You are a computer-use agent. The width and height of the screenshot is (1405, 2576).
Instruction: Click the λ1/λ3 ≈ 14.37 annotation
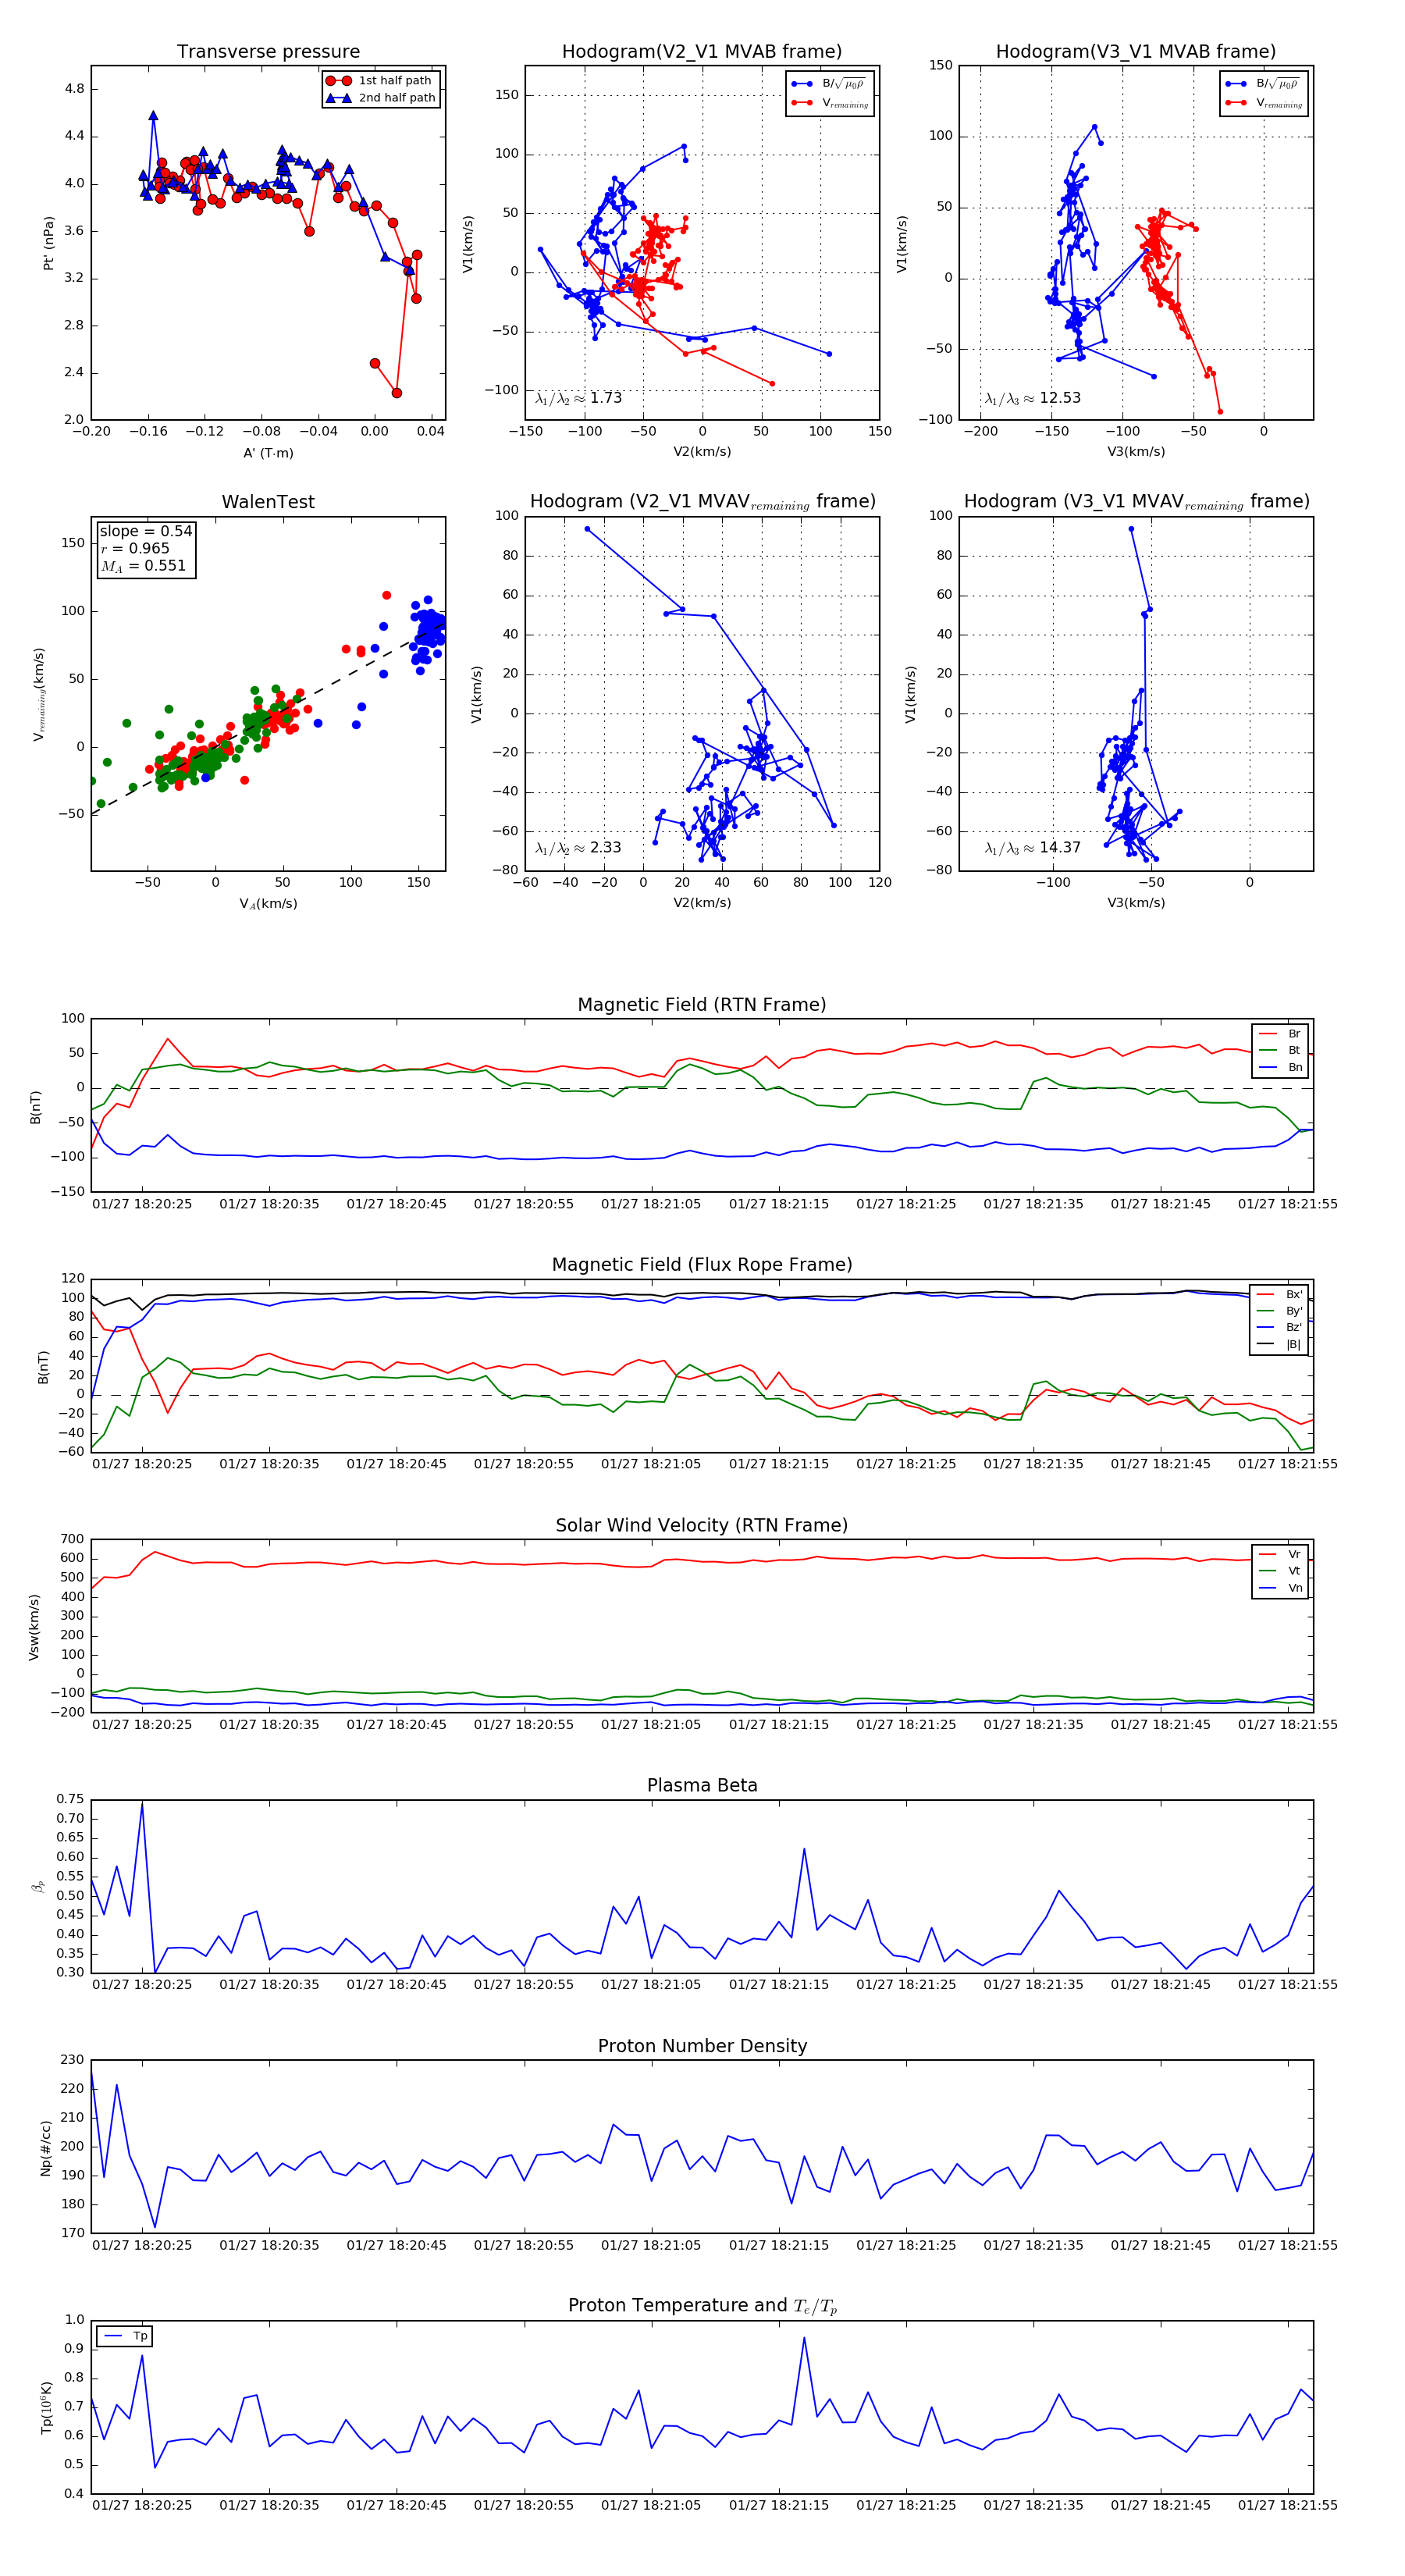[1032, 848]
